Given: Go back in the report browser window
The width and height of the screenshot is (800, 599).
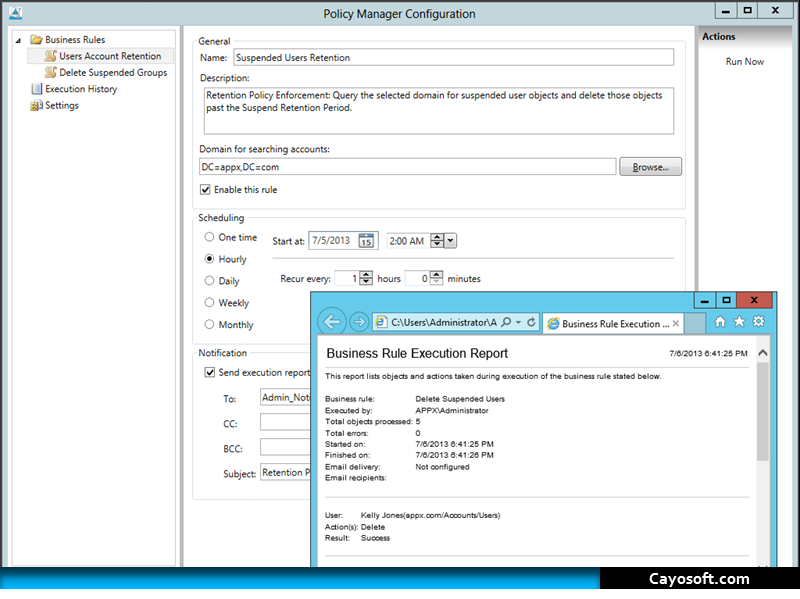Looking at the screenshot, I should 332,322.
